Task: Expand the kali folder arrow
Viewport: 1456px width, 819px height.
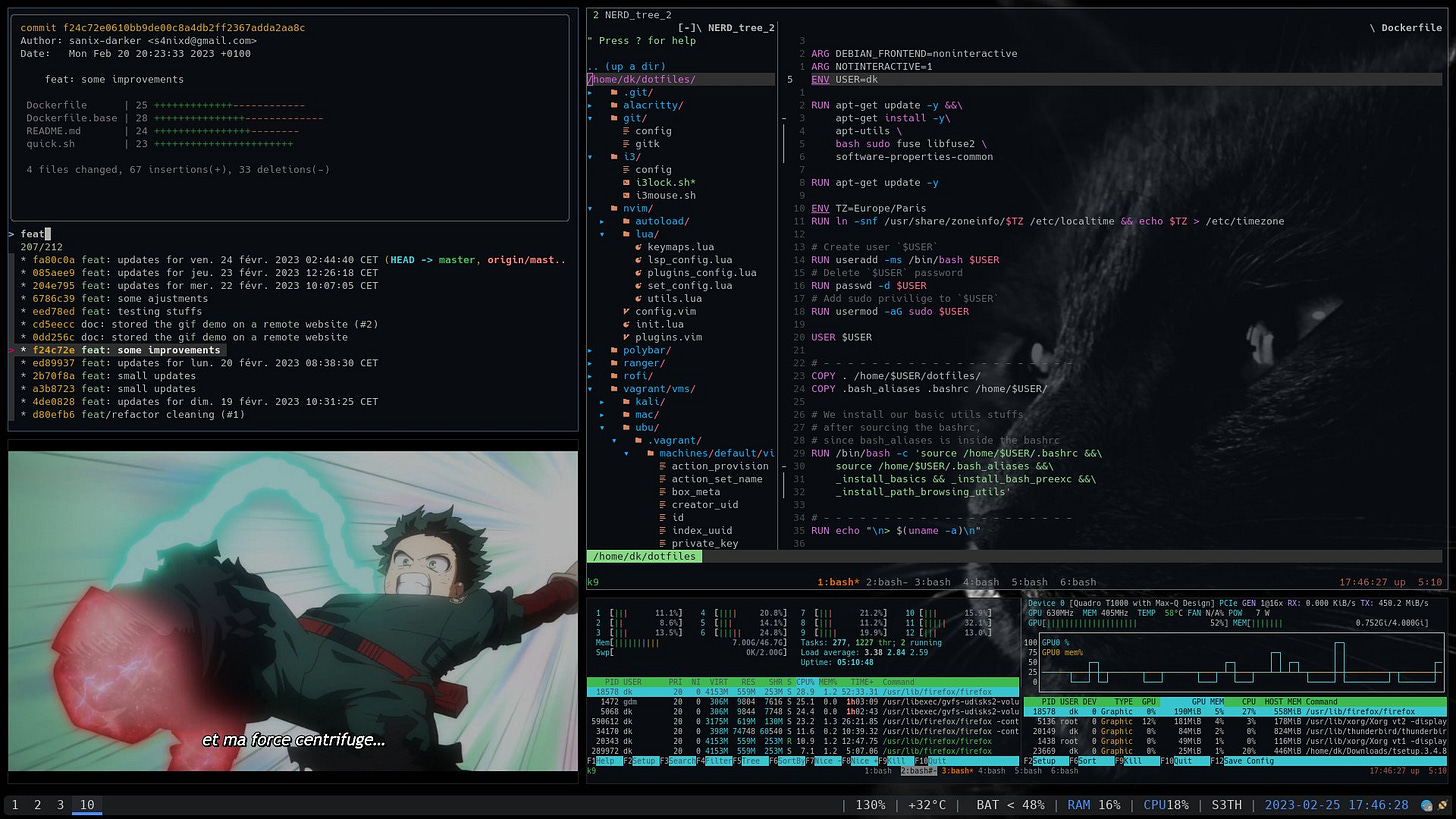Action: [x=602, y=402]
